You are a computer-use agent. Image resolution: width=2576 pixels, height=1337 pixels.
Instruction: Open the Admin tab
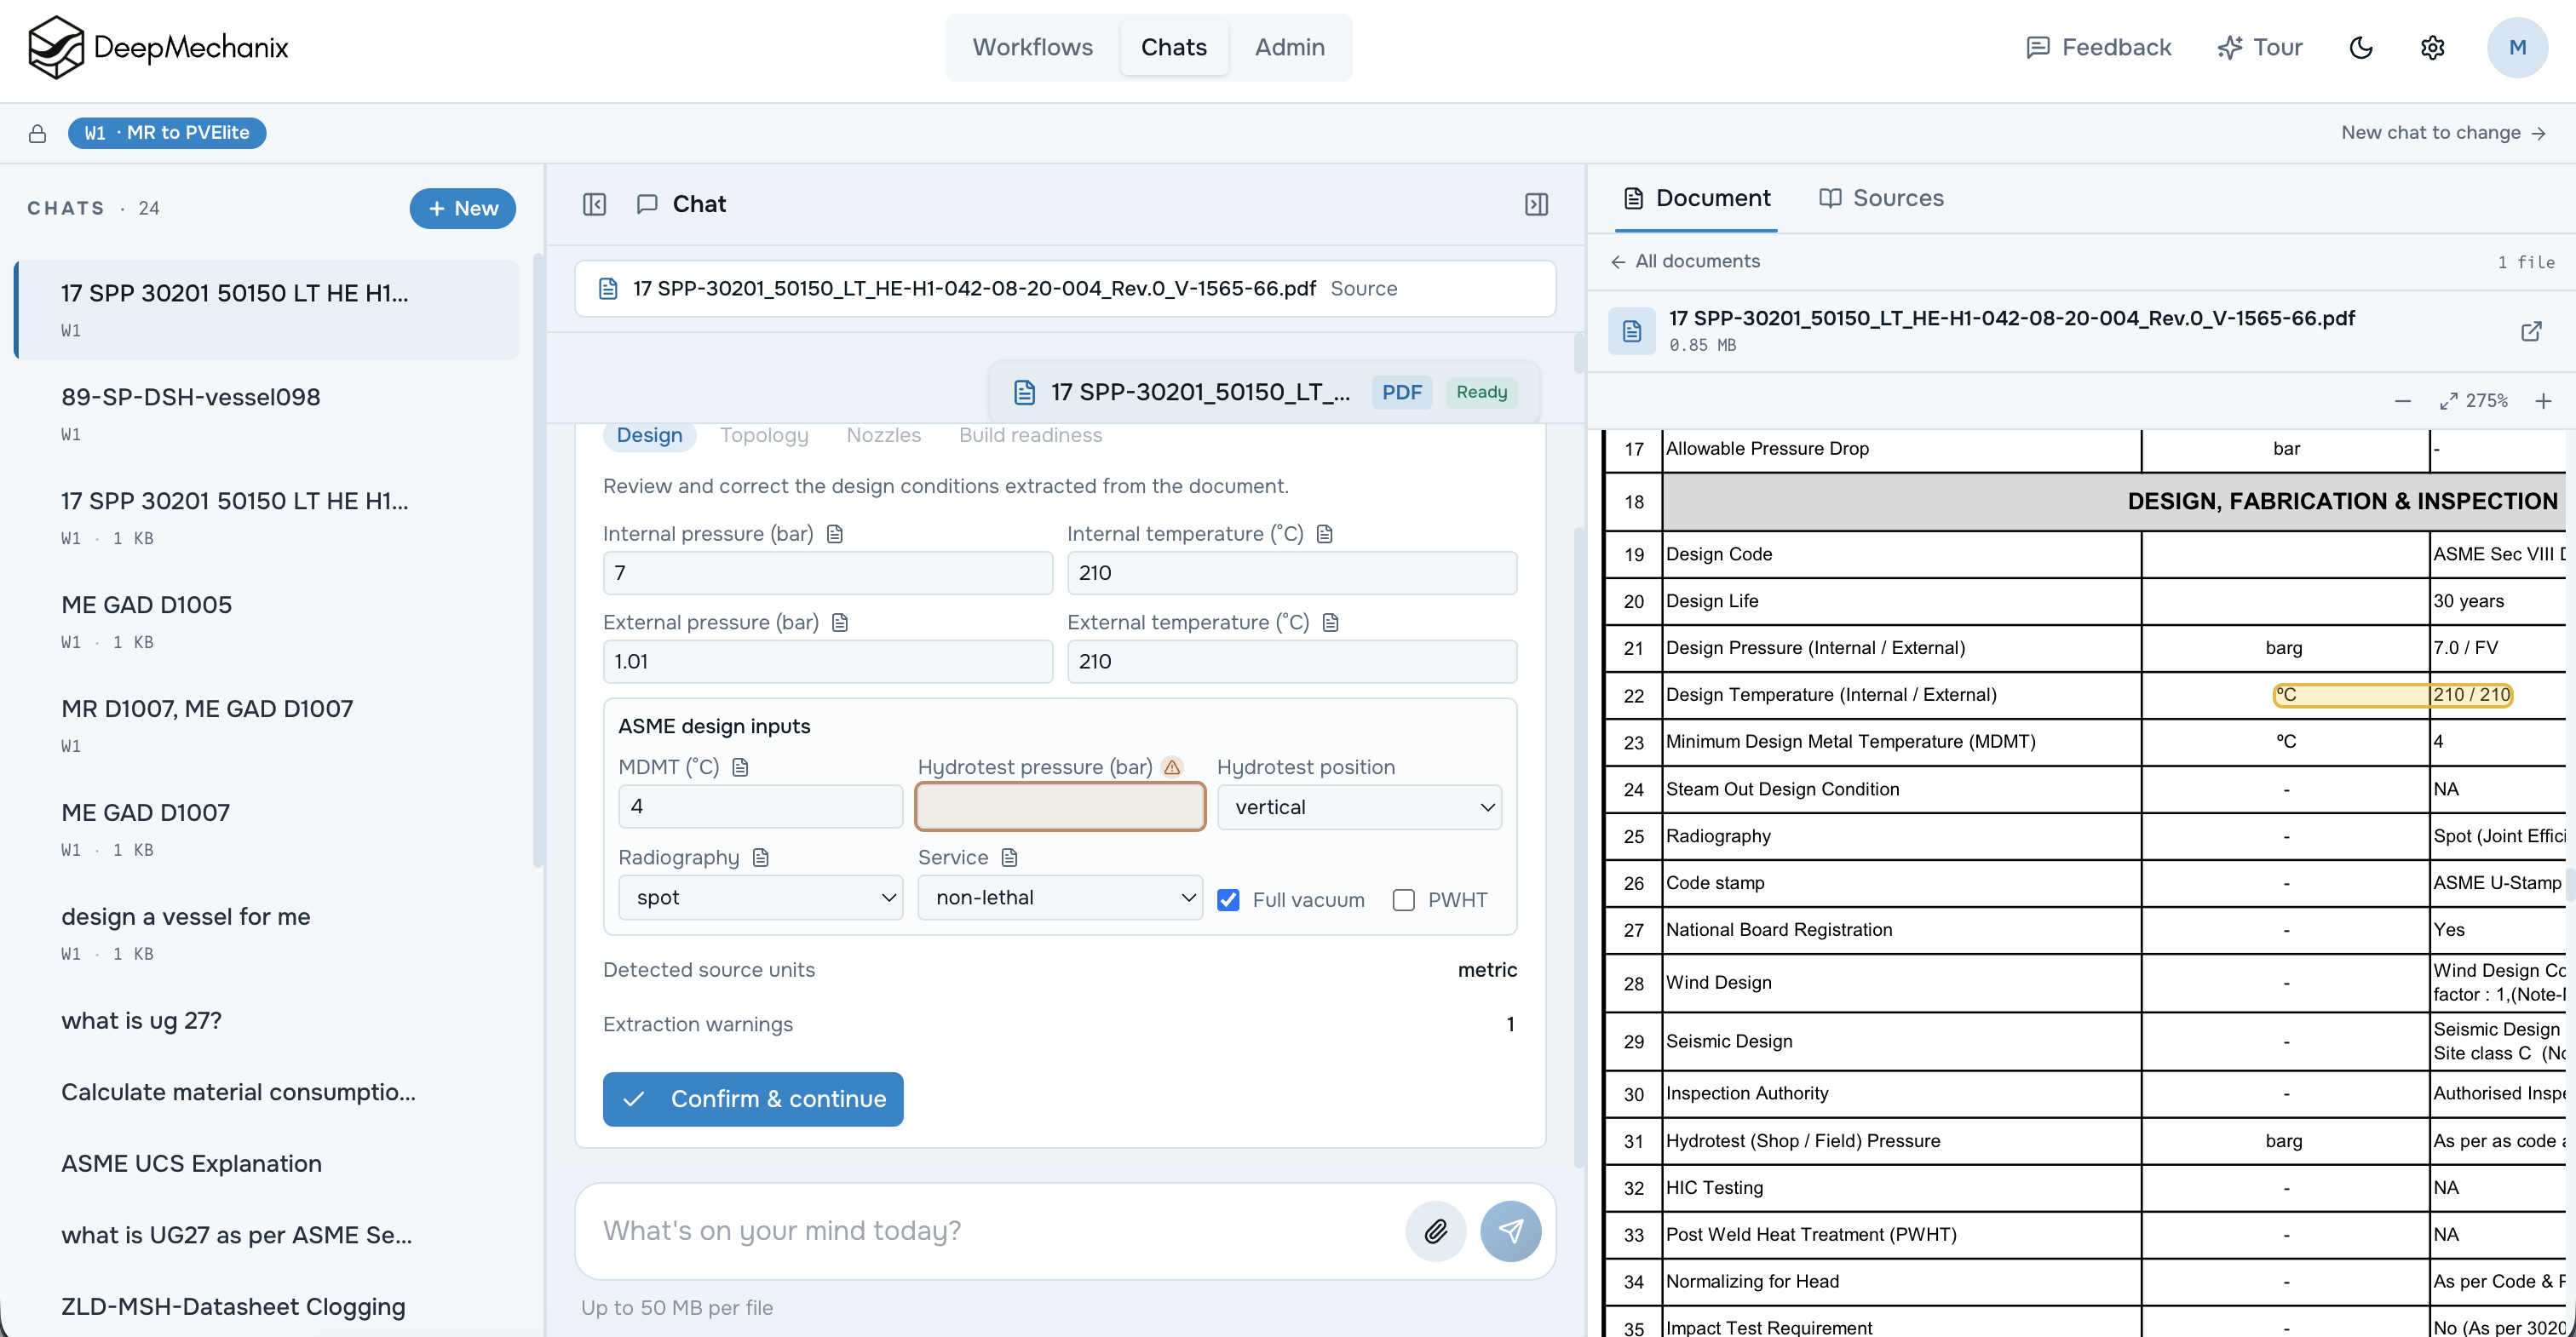[1290, 47]
